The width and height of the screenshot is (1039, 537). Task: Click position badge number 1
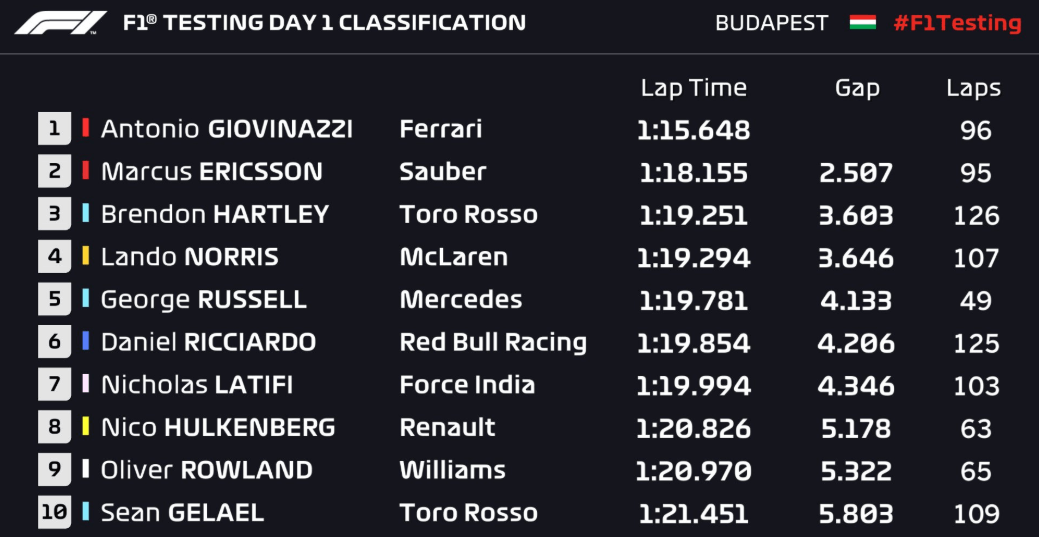pyautogui.click(x=54, y=128)
